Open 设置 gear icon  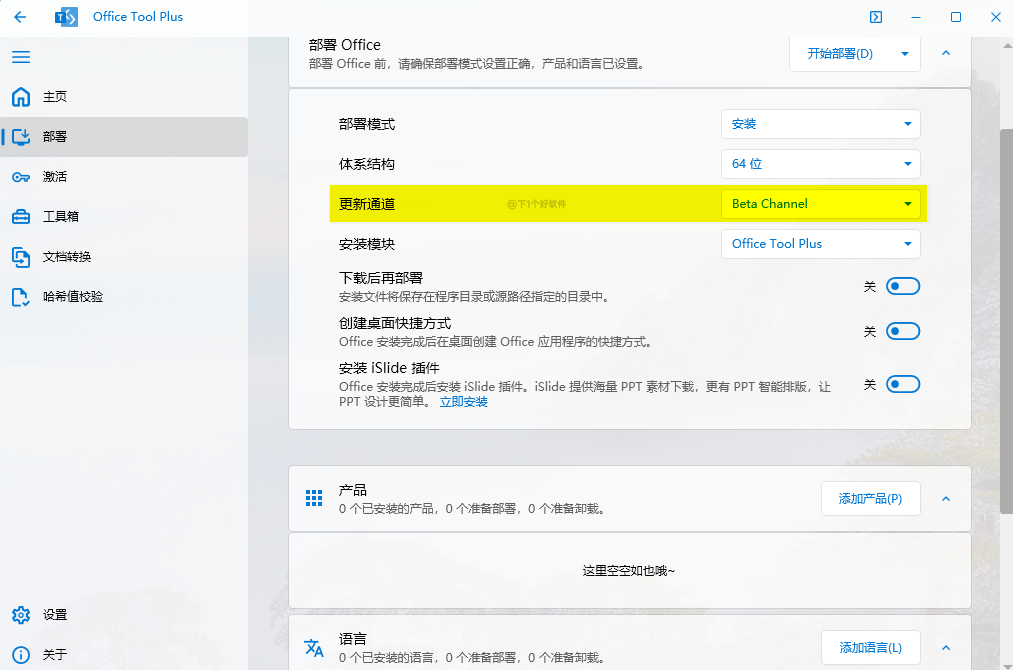(21, 615)
